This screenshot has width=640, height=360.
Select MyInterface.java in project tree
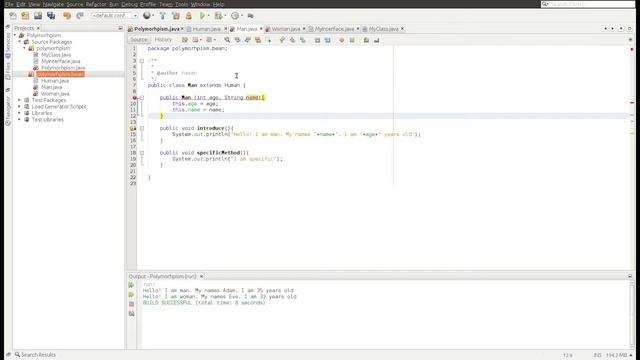click(x=60, y=61)
